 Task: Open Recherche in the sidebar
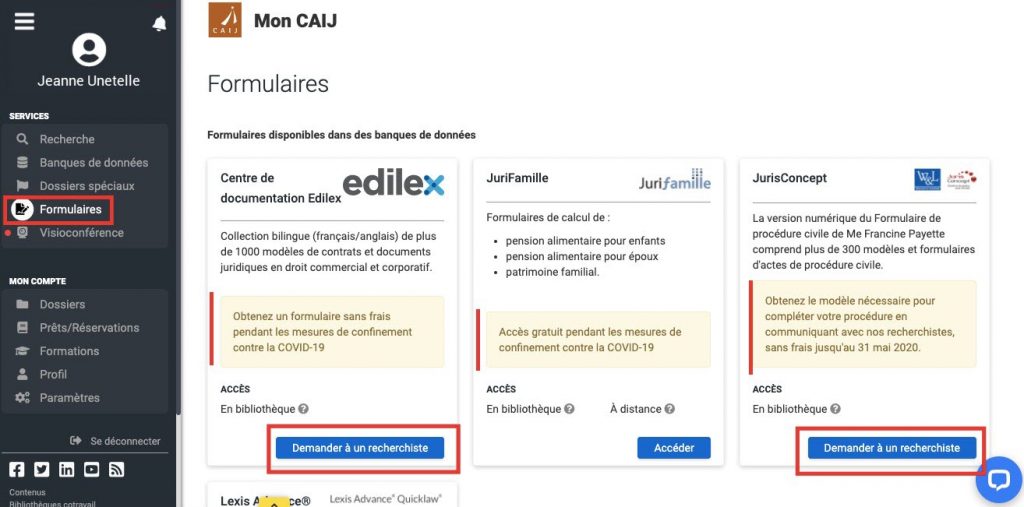67,139
